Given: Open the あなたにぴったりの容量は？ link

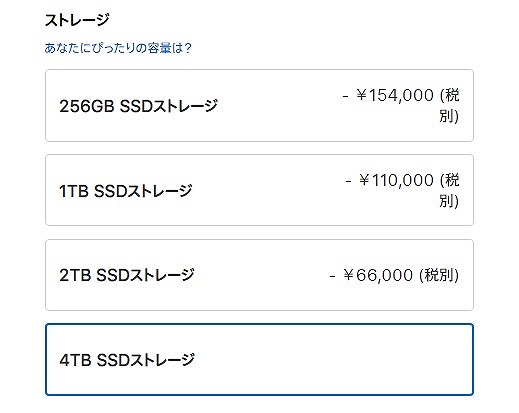Looking at the screenshot, I should pyautogui.click(x=118, y=48).
